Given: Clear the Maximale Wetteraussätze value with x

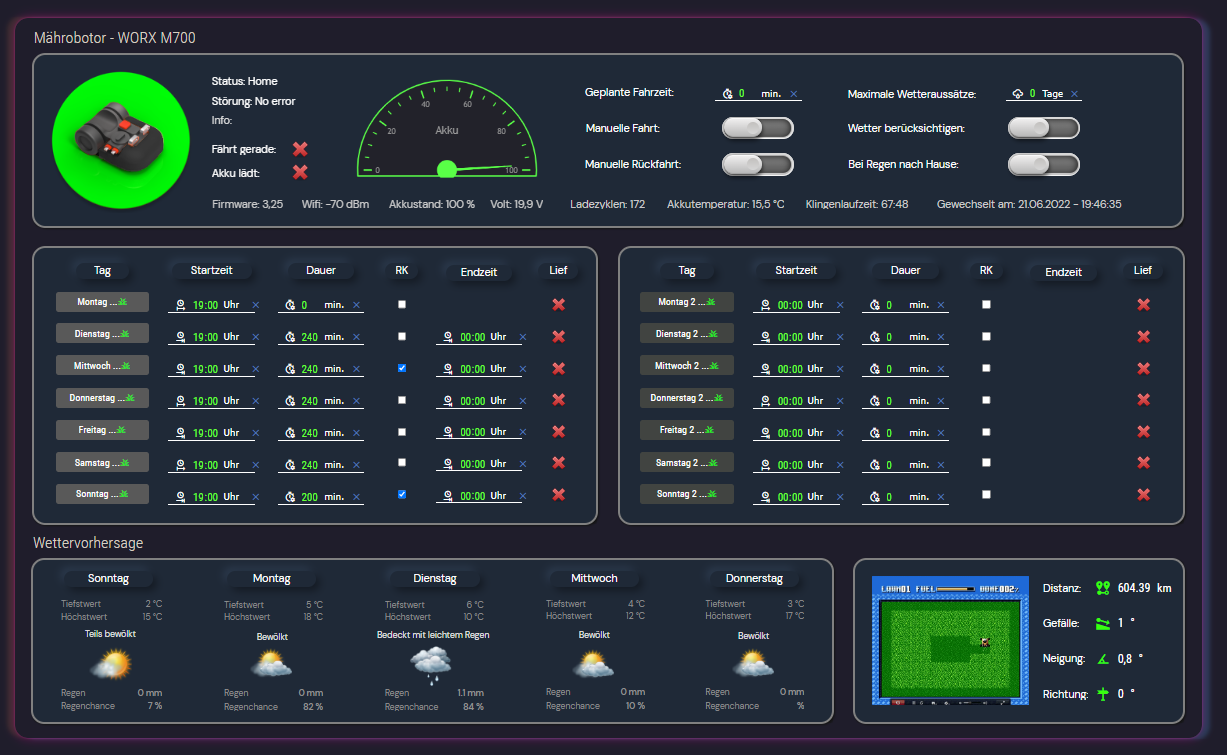Looking at the screenshot, I should 1075,94.
